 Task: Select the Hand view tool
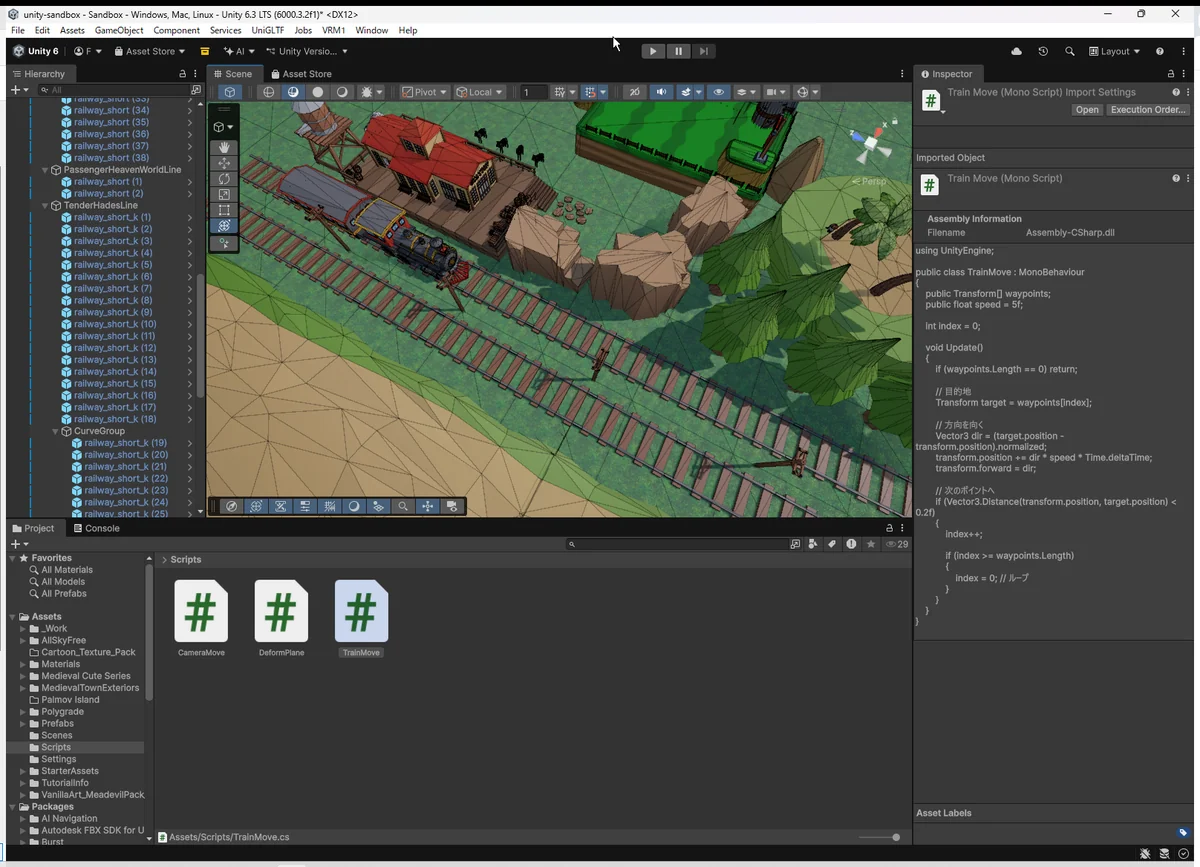224,147
